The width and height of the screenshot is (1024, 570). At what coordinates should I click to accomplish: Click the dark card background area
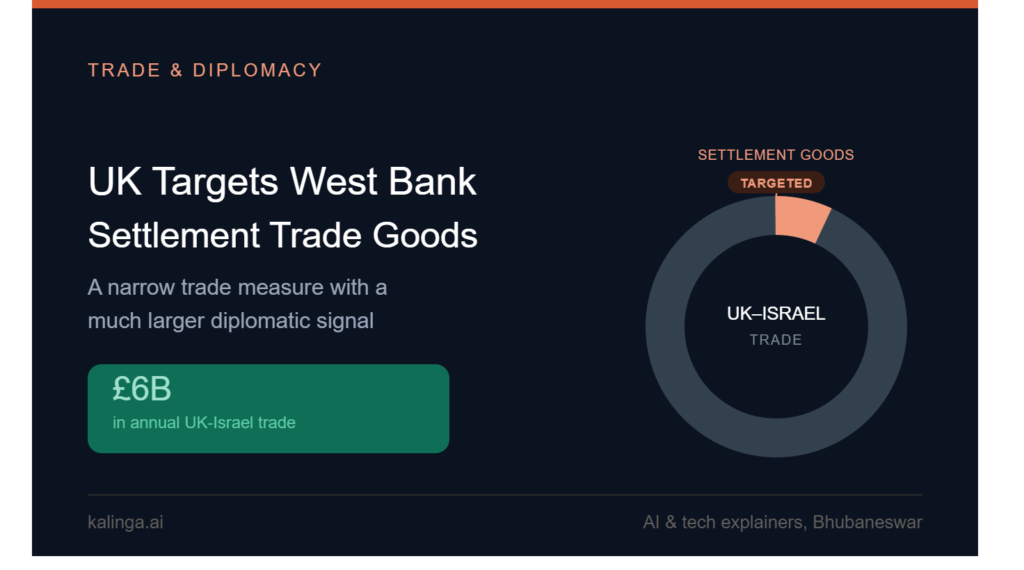click(x=555, y=118)
